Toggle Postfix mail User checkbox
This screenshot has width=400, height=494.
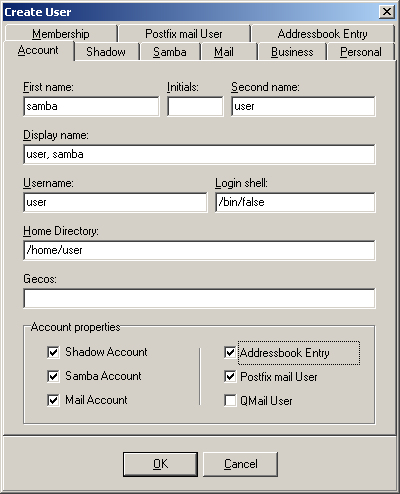click(x=230, y=377)
